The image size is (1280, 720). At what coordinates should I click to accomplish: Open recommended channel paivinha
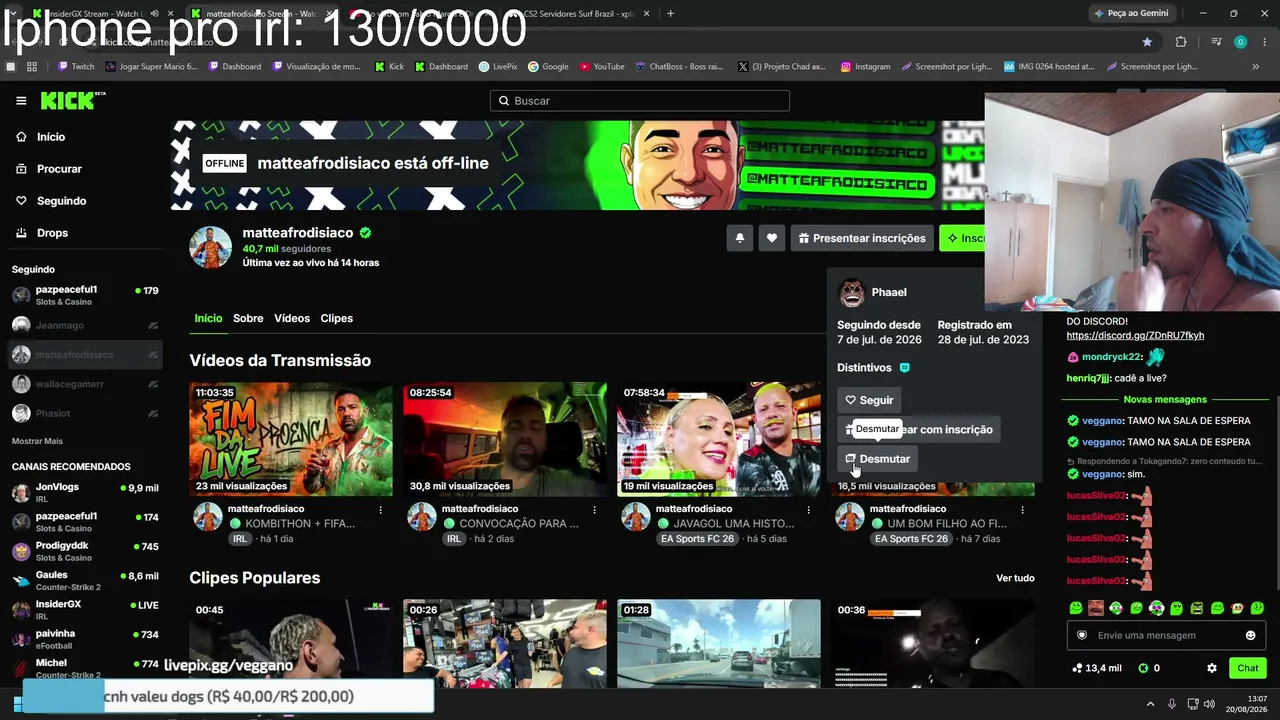click(85, 640)
